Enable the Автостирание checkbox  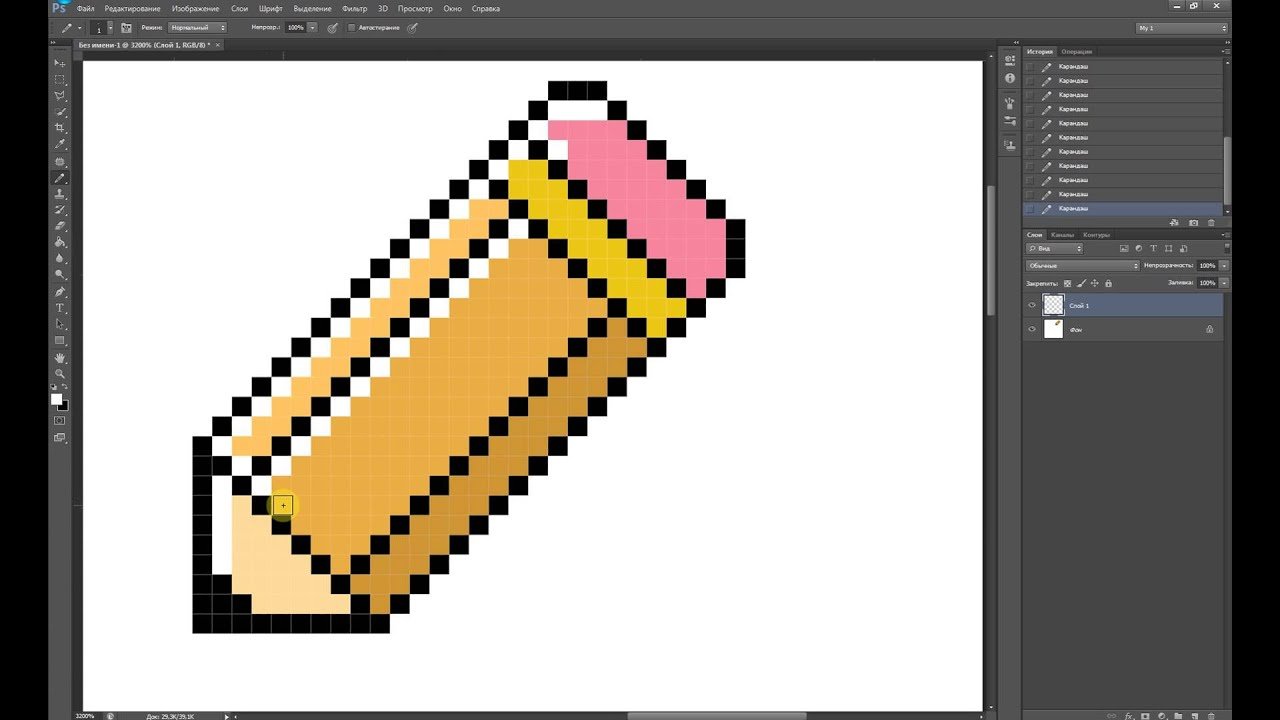[x=351, y=27]
